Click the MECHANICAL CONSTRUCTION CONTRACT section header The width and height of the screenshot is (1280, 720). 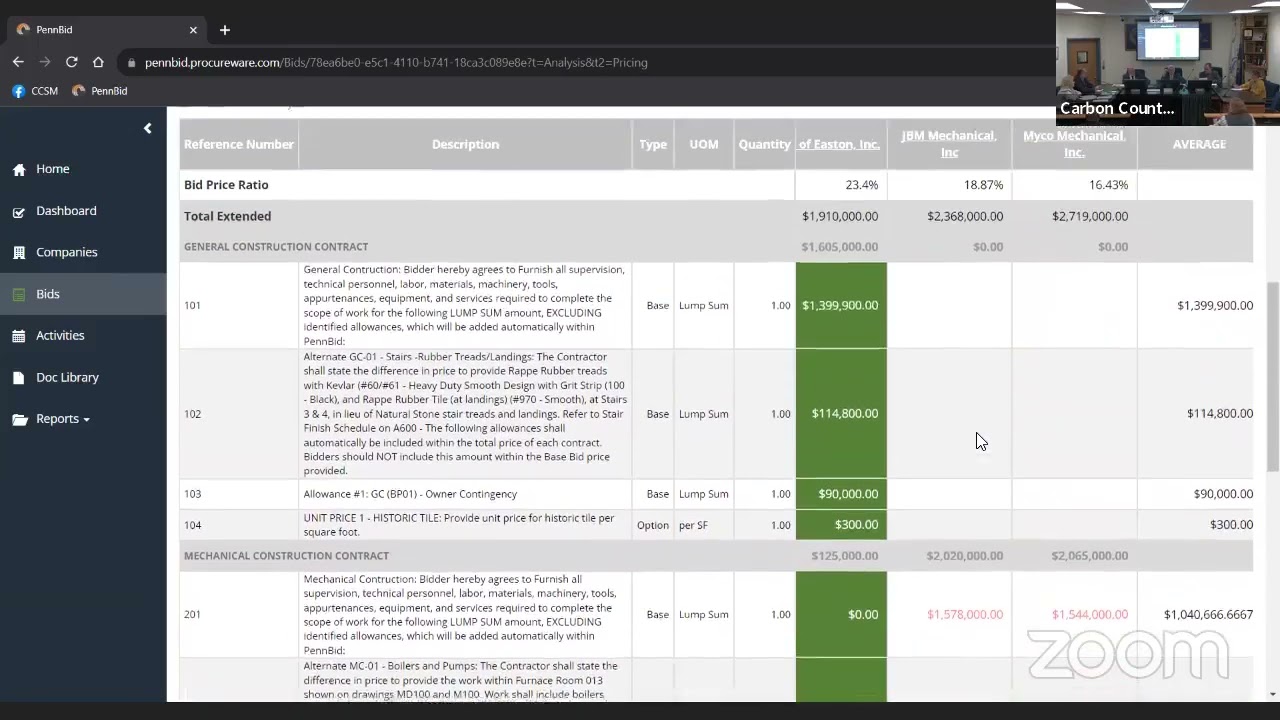click(x=286, y=556)
